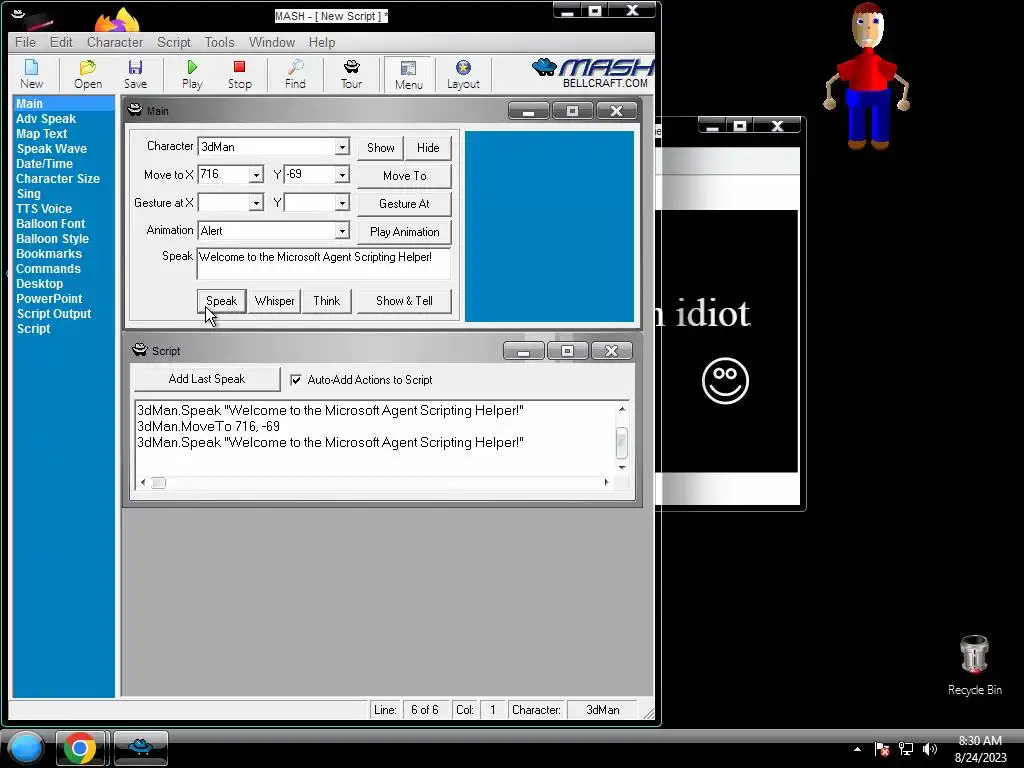Click the script scroll-down arrow
The width and height of the screenshot is (1024, 768).
click(x=622, y=468)
